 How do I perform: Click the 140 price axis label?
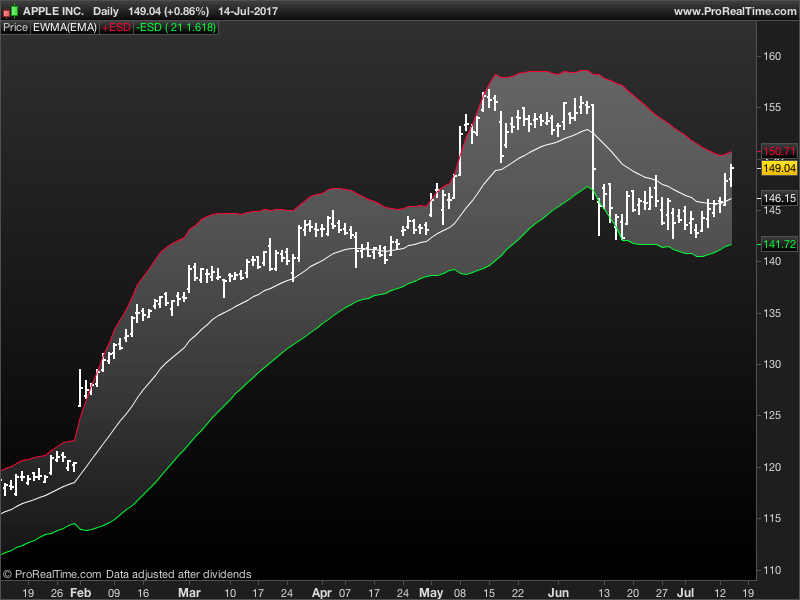tap(772, 261)
